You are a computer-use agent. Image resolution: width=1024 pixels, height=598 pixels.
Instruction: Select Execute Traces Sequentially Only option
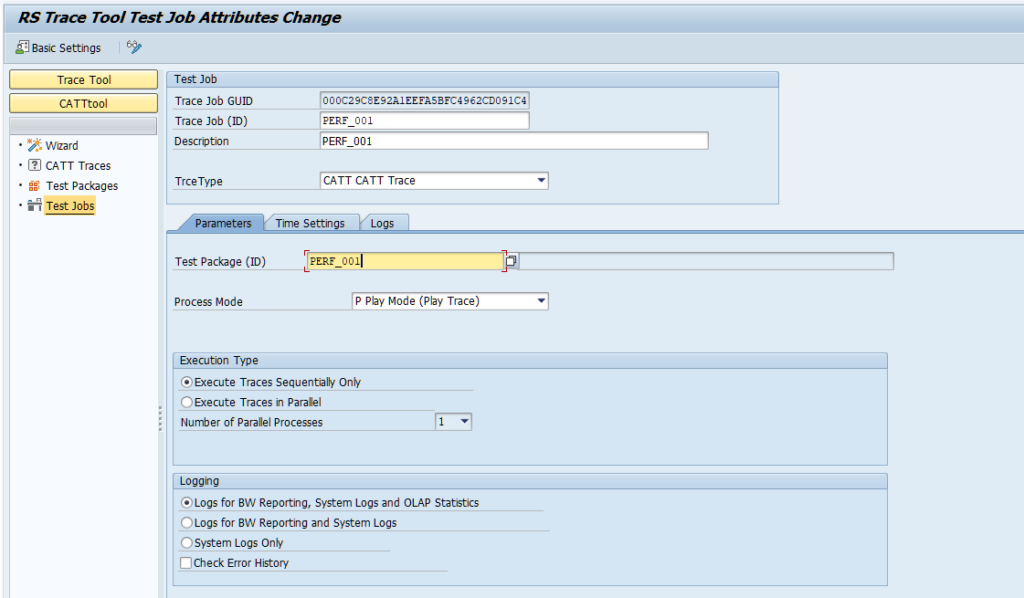coord(186,382)
